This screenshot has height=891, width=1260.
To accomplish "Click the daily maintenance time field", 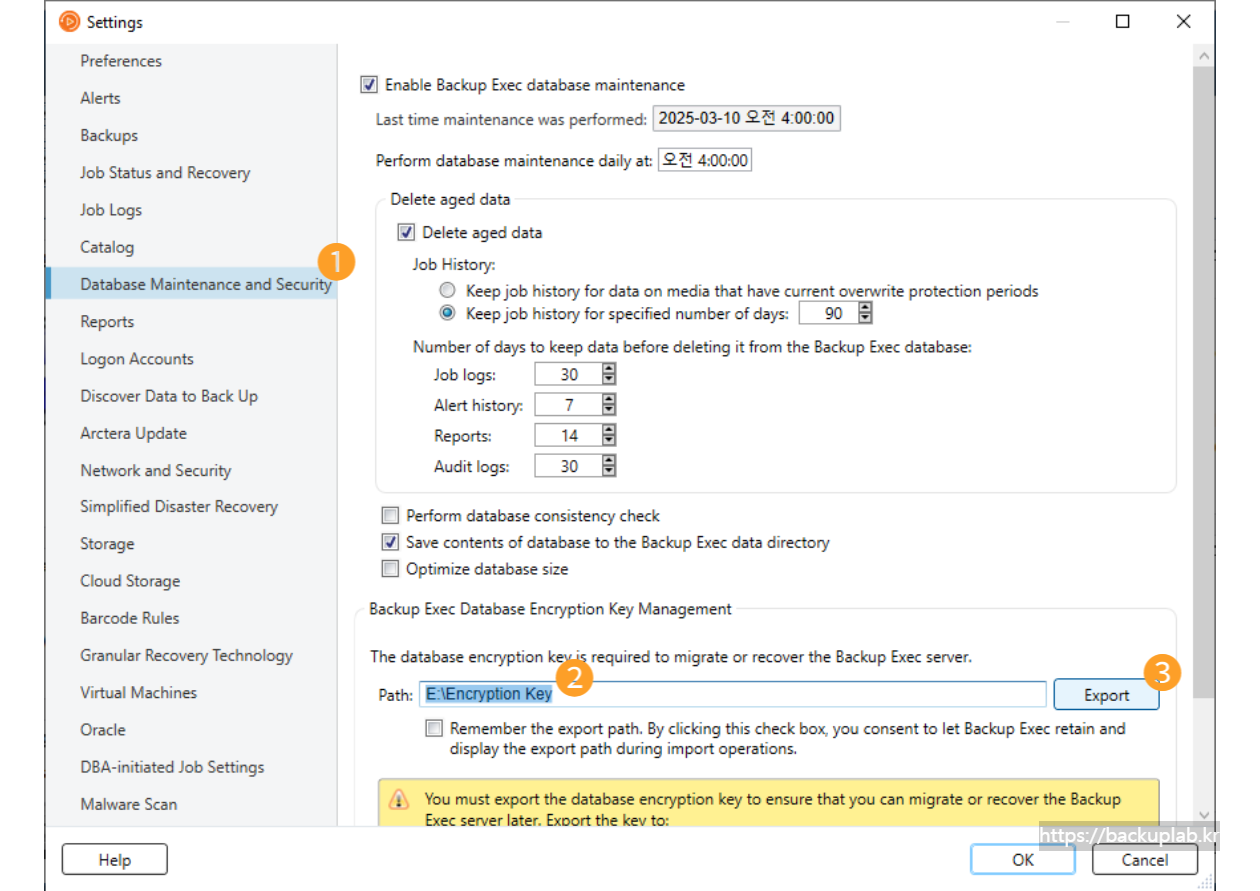I will click(704, 160).
